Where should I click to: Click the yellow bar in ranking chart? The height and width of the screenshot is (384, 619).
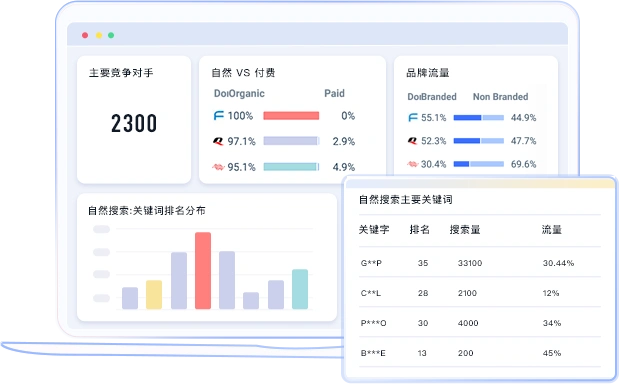pos(154,294)
